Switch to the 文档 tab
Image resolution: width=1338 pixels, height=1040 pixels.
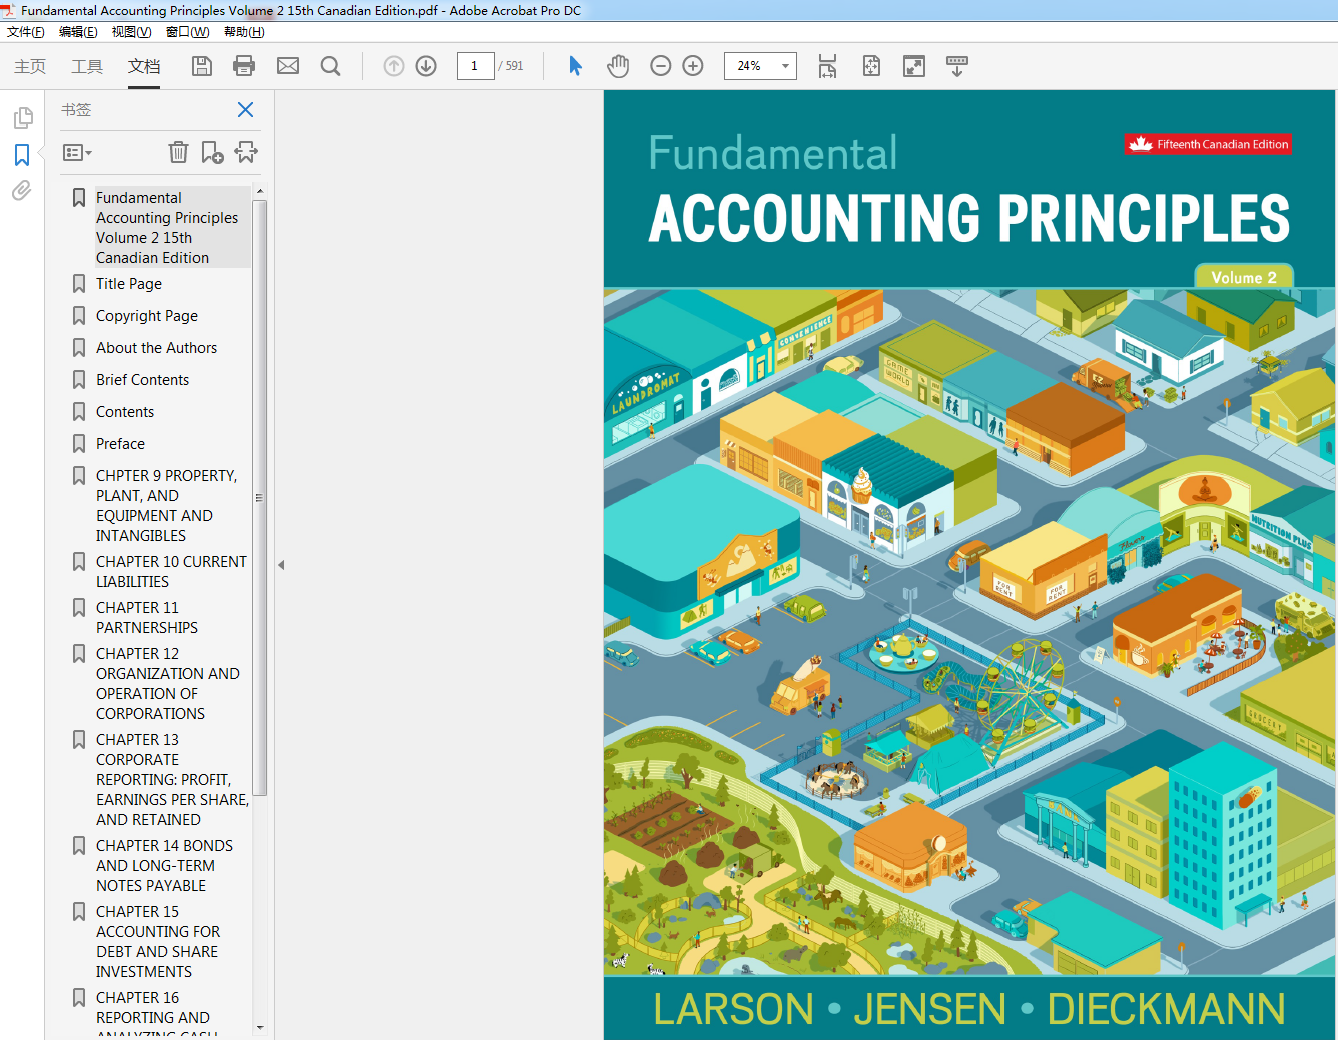144,66
